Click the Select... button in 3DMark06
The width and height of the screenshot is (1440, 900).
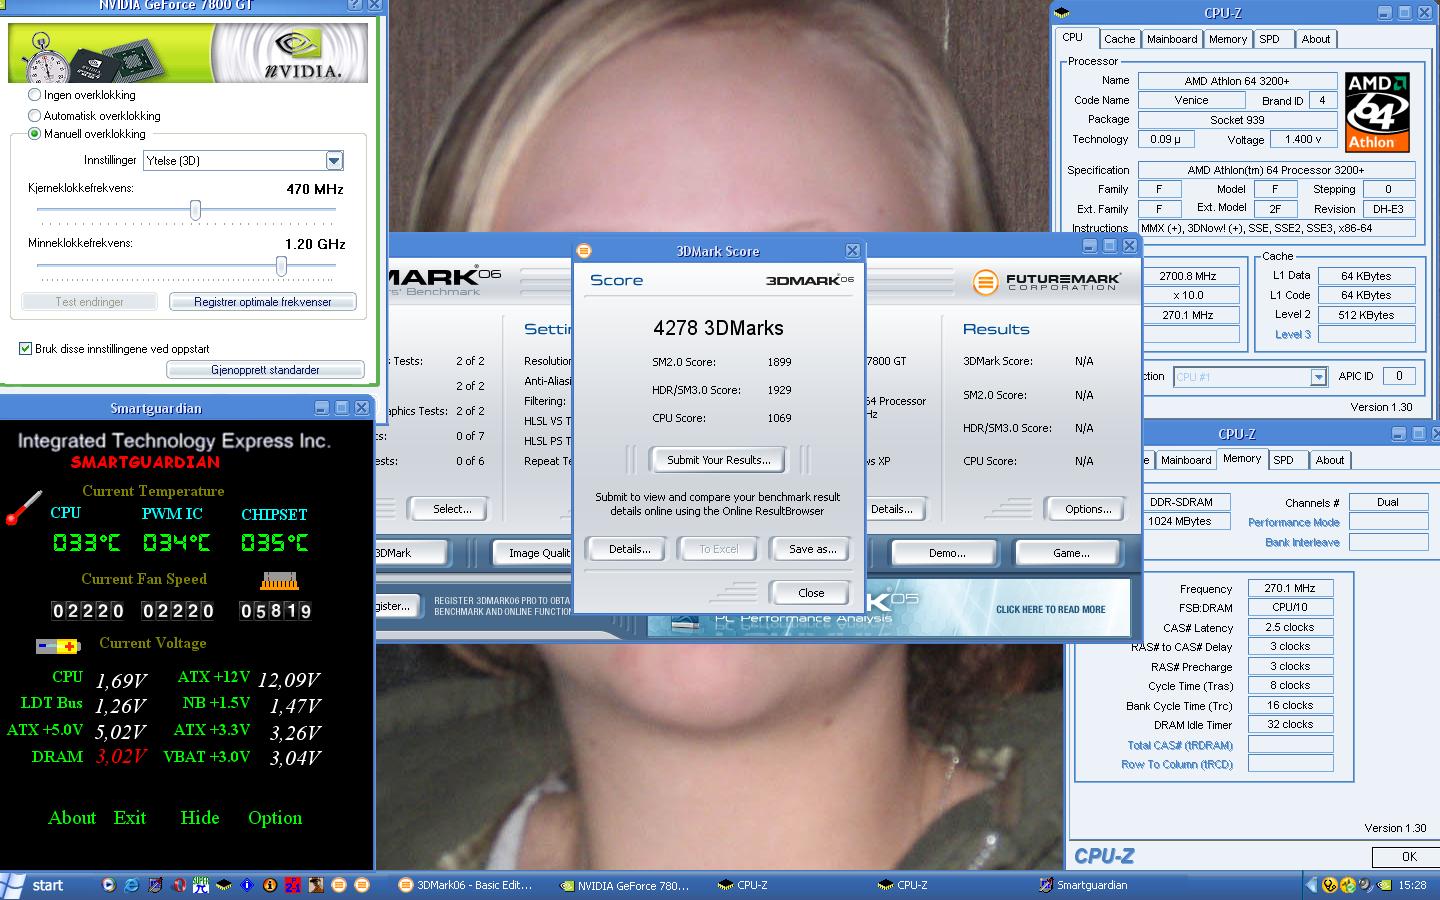[452, 509]
